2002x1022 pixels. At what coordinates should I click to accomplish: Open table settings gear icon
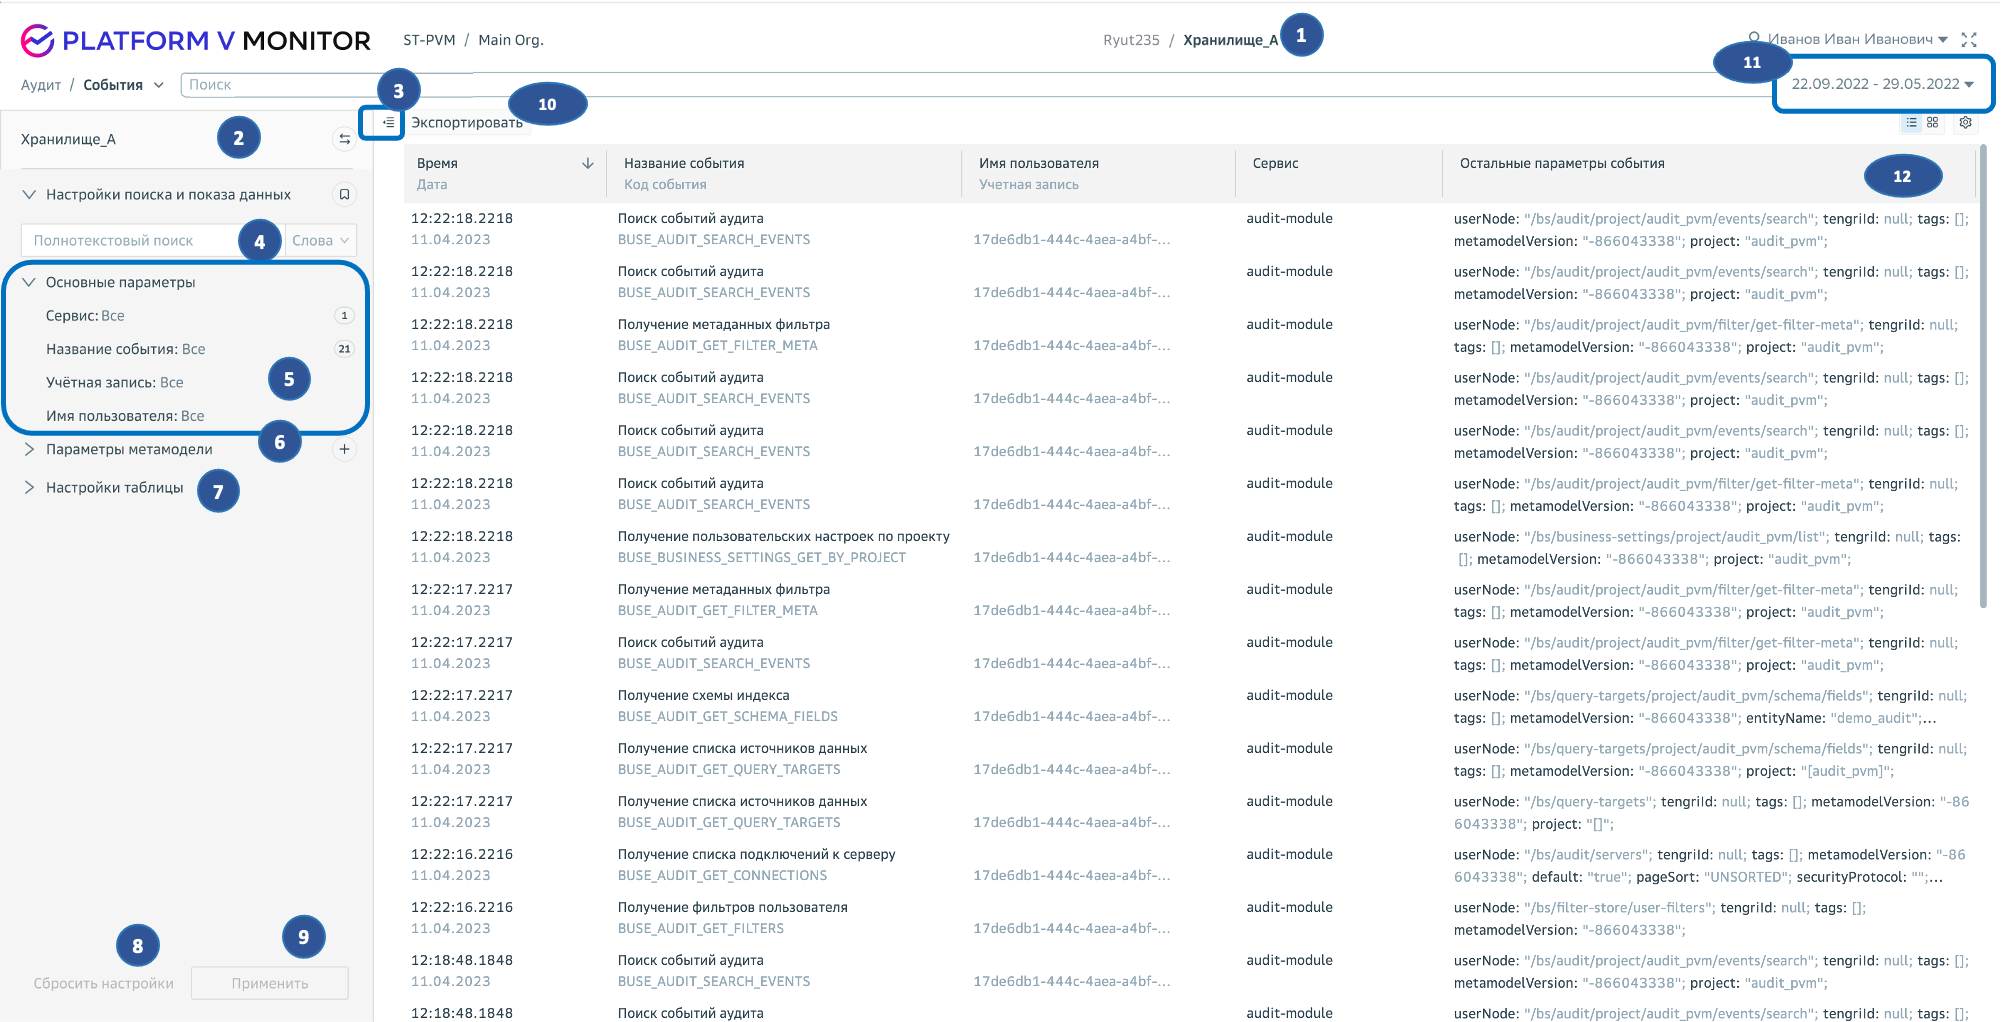point(1965,123)
